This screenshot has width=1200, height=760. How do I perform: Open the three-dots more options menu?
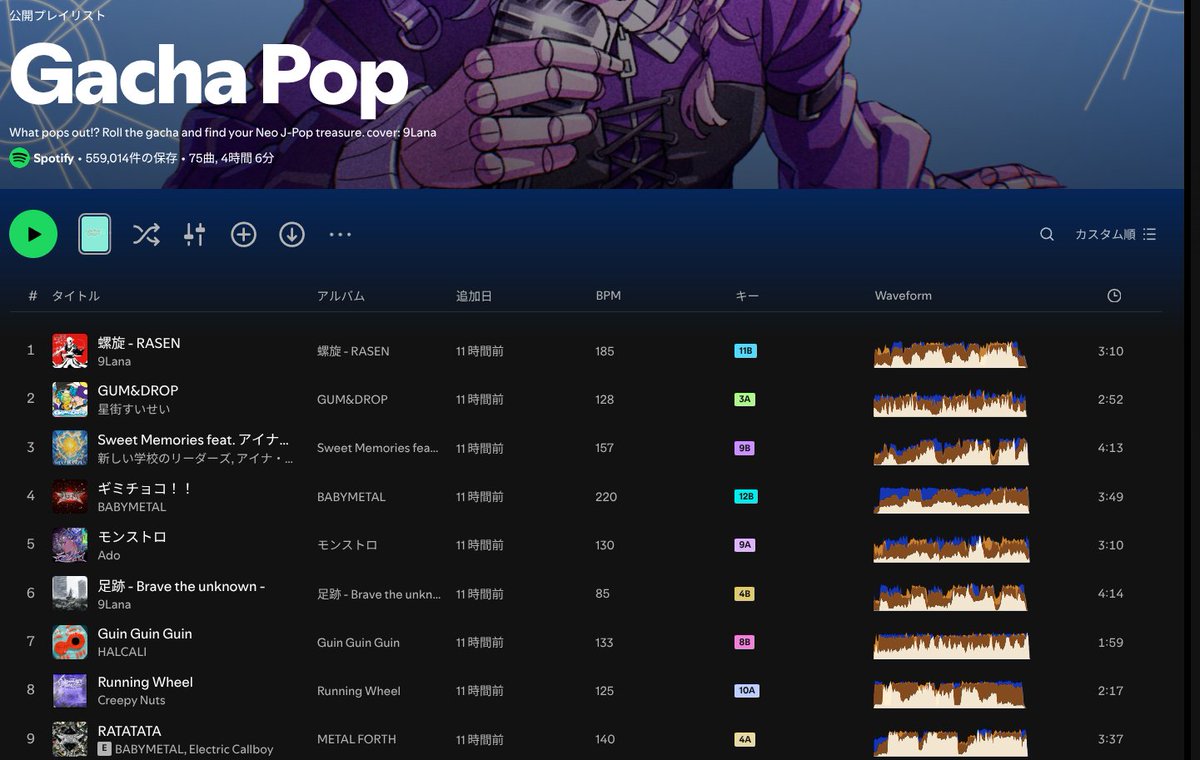(x=340, y=234)
